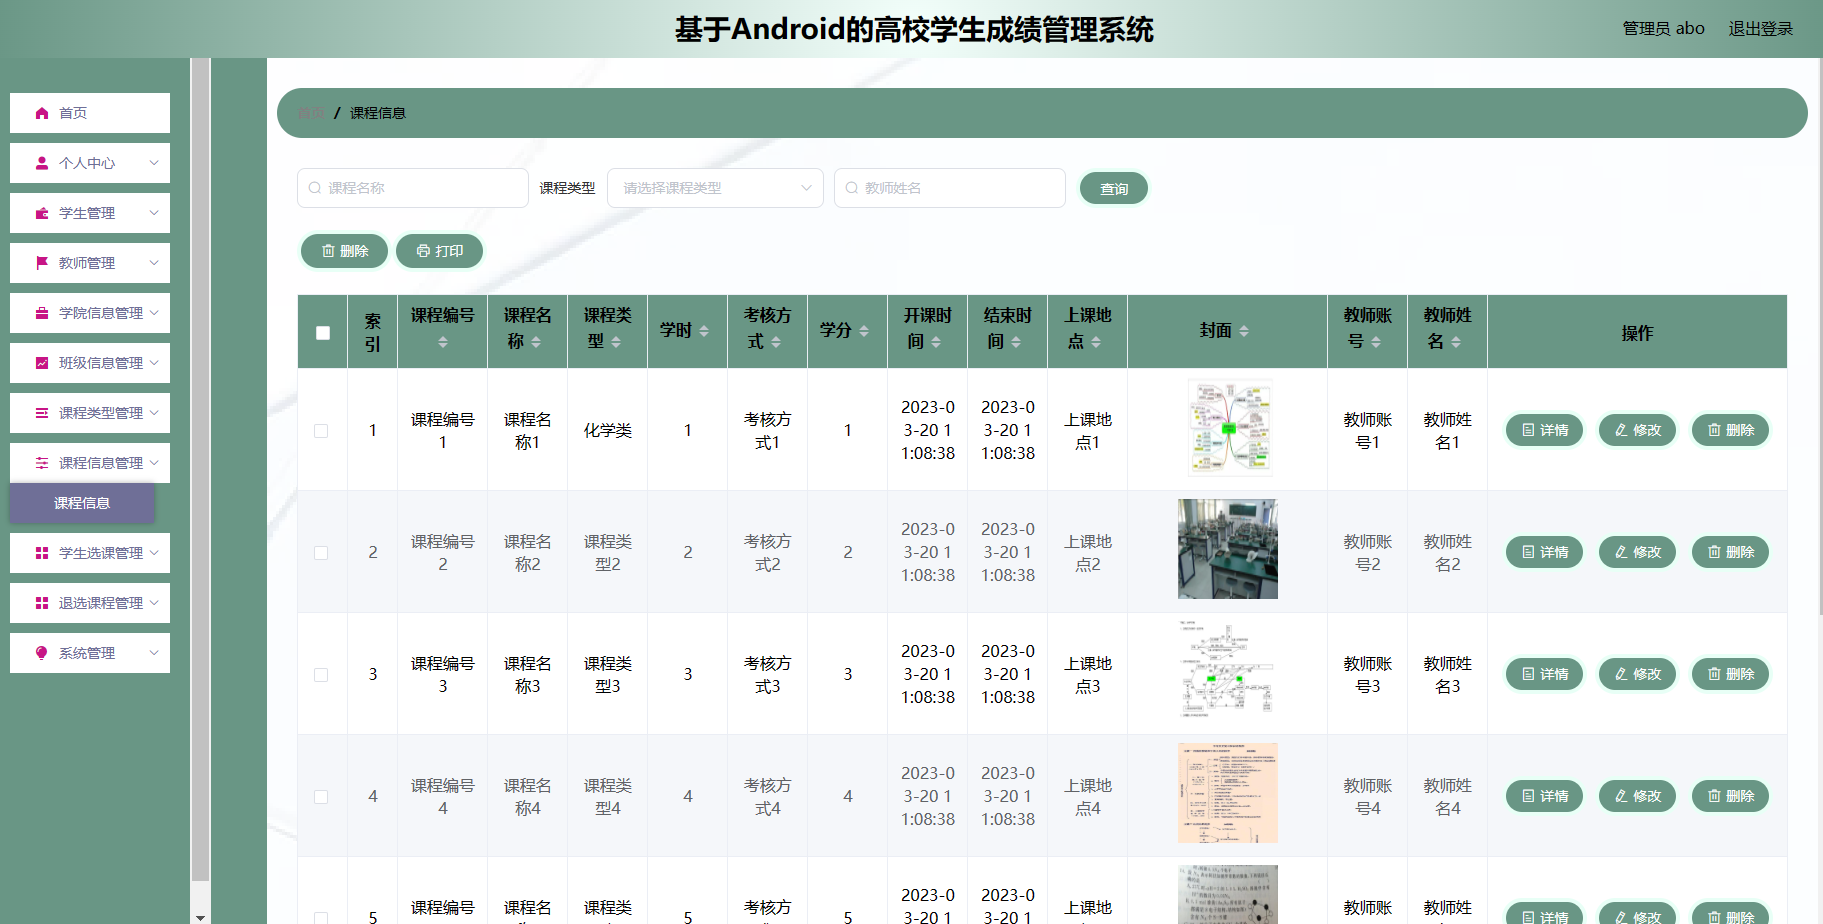Expand the 系统管理 menu chevron
This screenshot has height=924, width=1823.
point(154,653)
